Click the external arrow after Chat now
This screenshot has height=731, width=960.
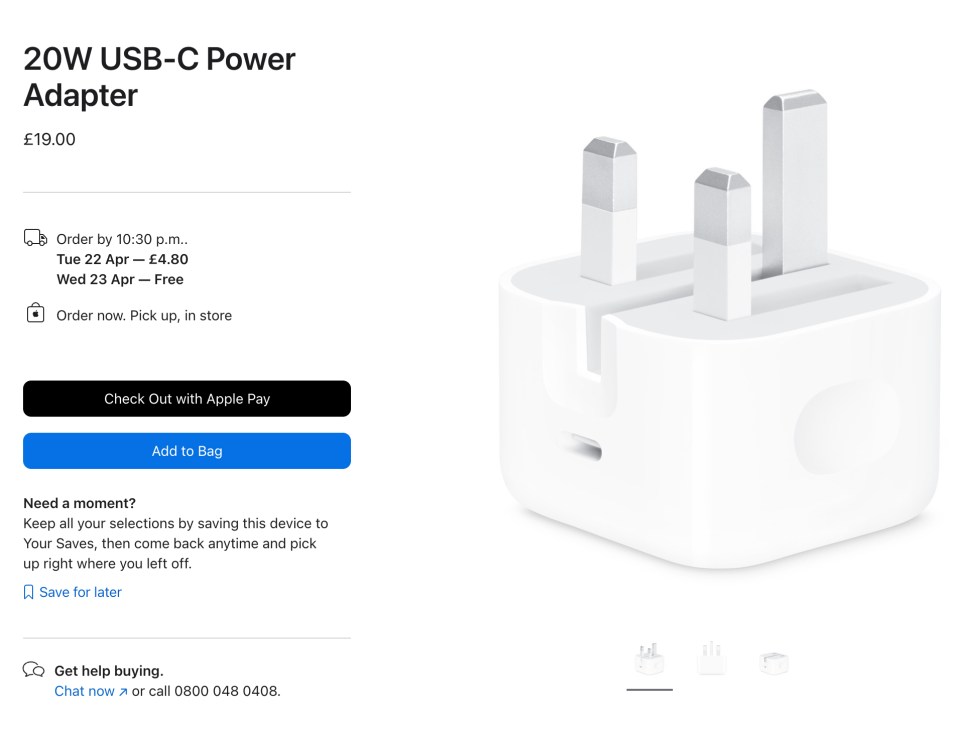pyautogui.click(x=123, y=692)
